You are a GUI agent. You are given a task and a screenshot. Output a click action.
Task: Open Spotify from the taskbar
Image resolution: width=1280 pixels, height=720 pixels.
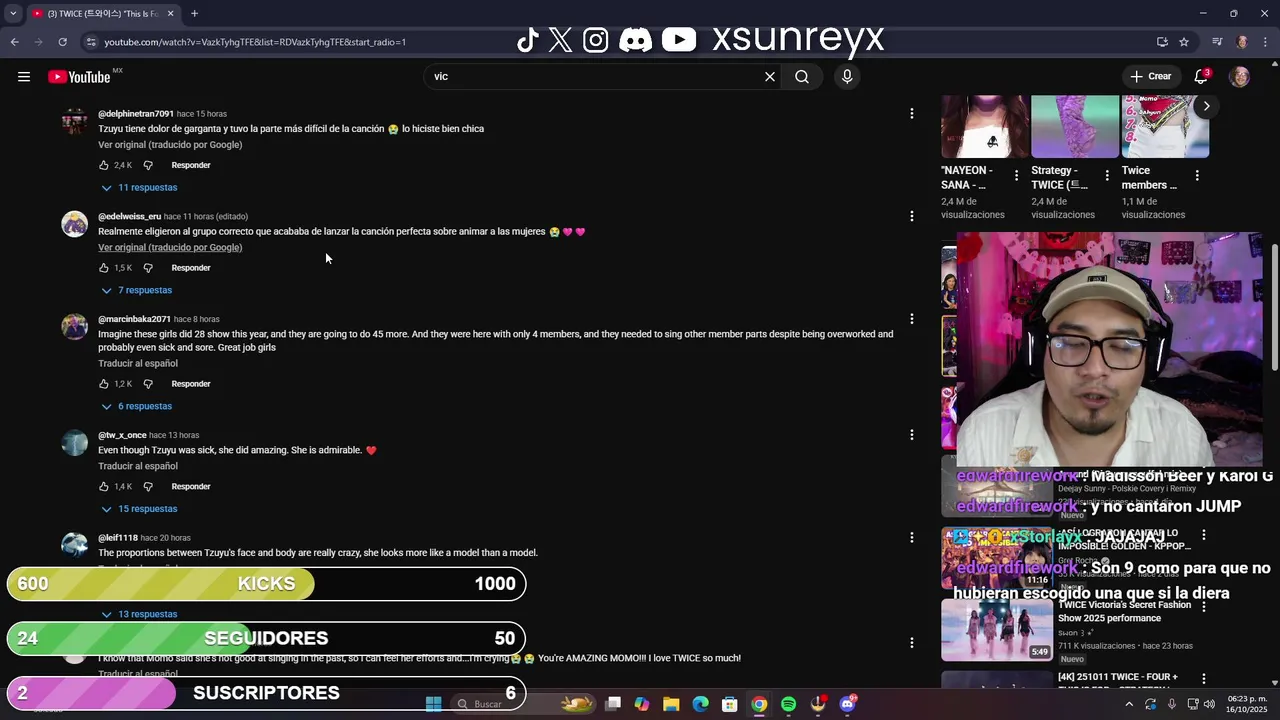click(x=788, y=704)
